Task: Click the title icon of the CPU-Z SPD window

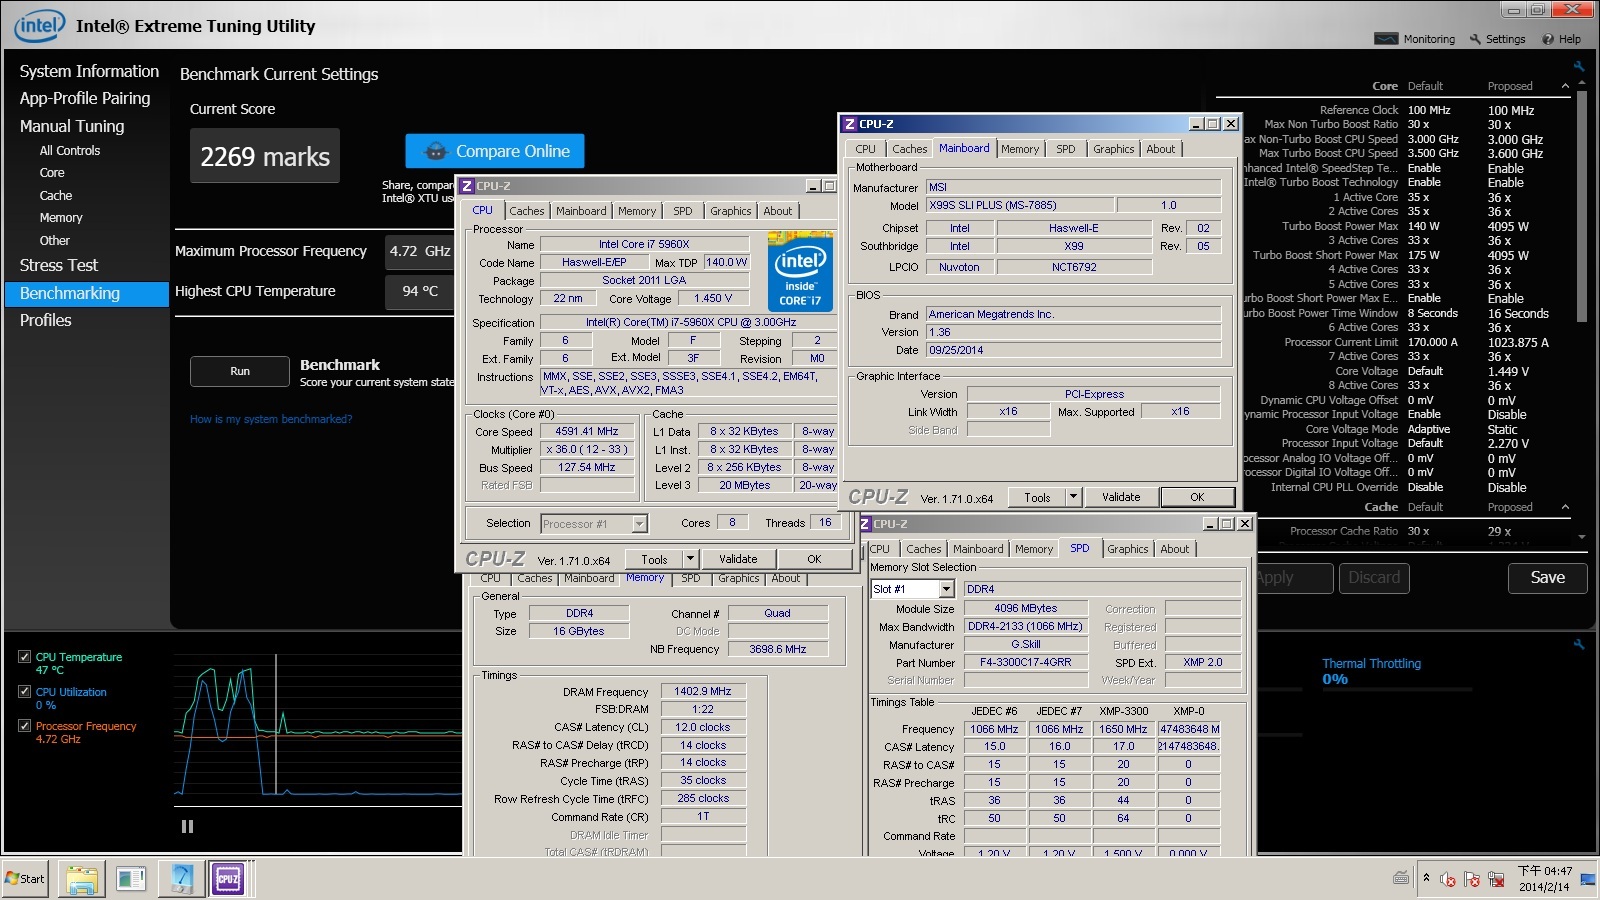Action: [865, 523]
